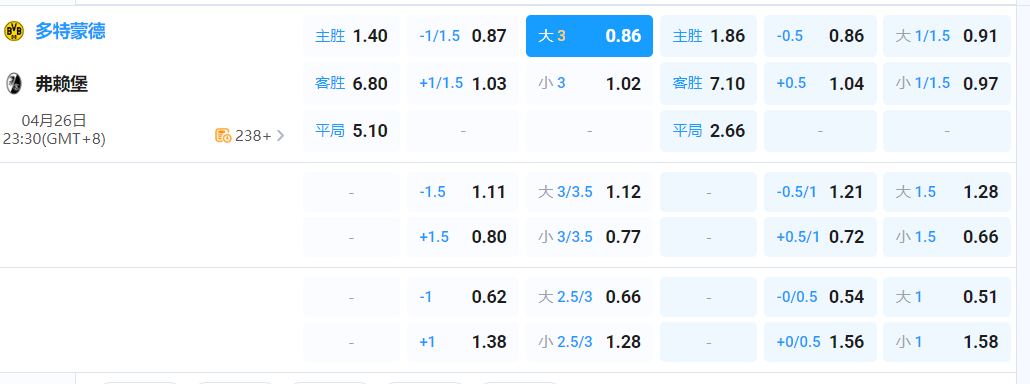Open the 多特蒙德 team link
Viewport: 1030px width, 384px height.
tap(70, 31)
